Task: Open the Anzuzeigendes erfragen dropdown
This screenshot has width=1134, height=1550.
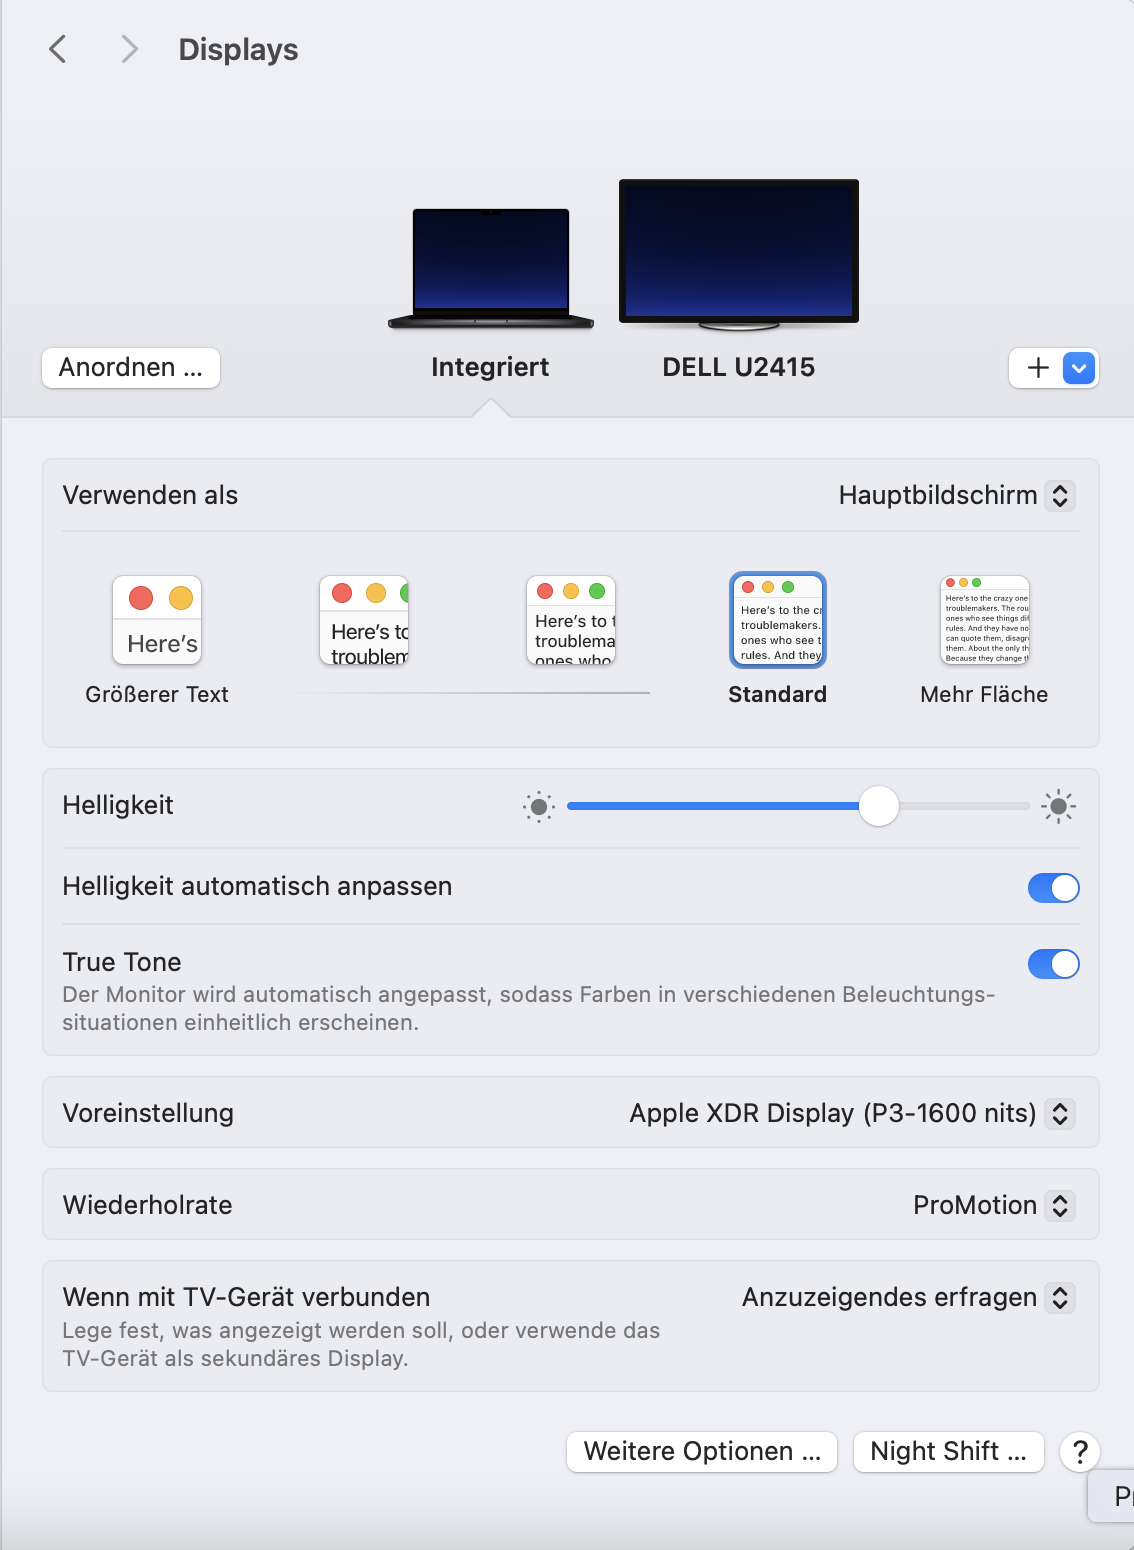Action: coord(908,1297)
